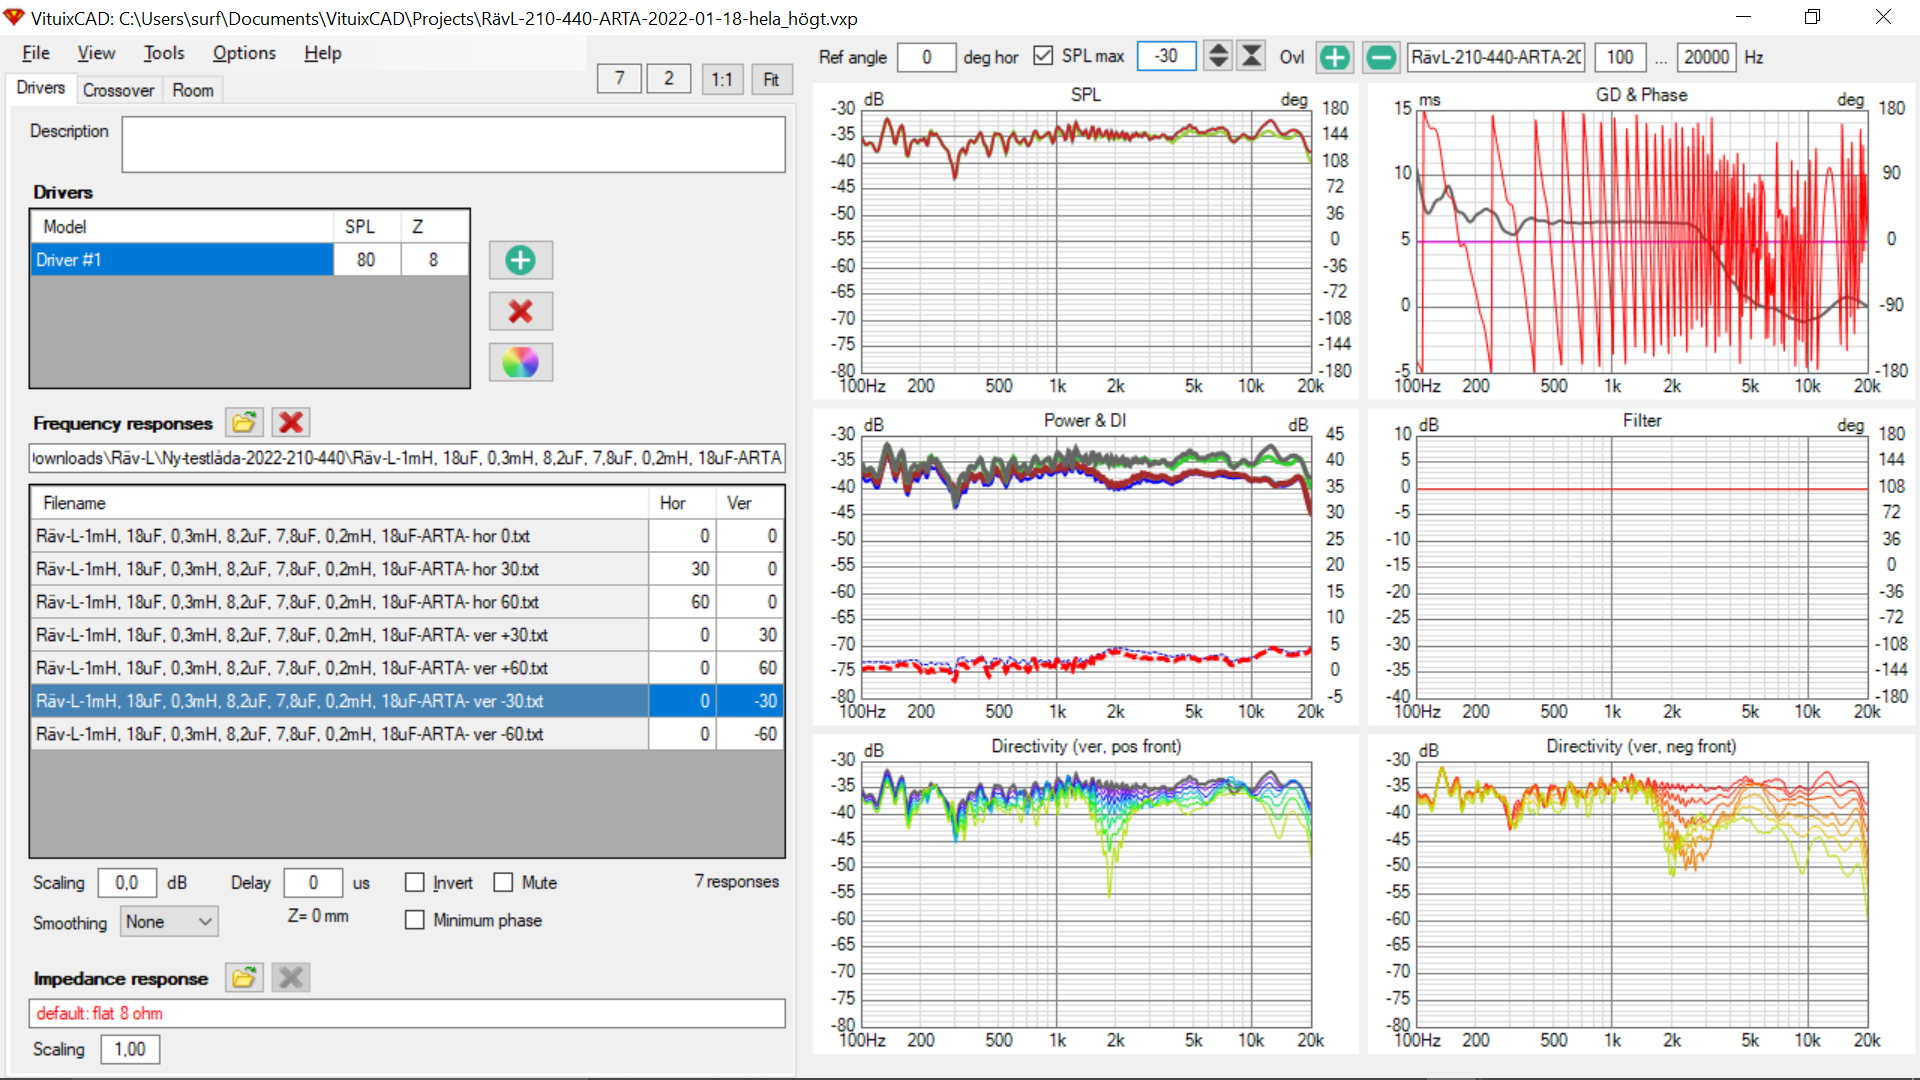Enable the Invert checkbox
Viewport: 1920px width, 1080px height.
point(414,882)
